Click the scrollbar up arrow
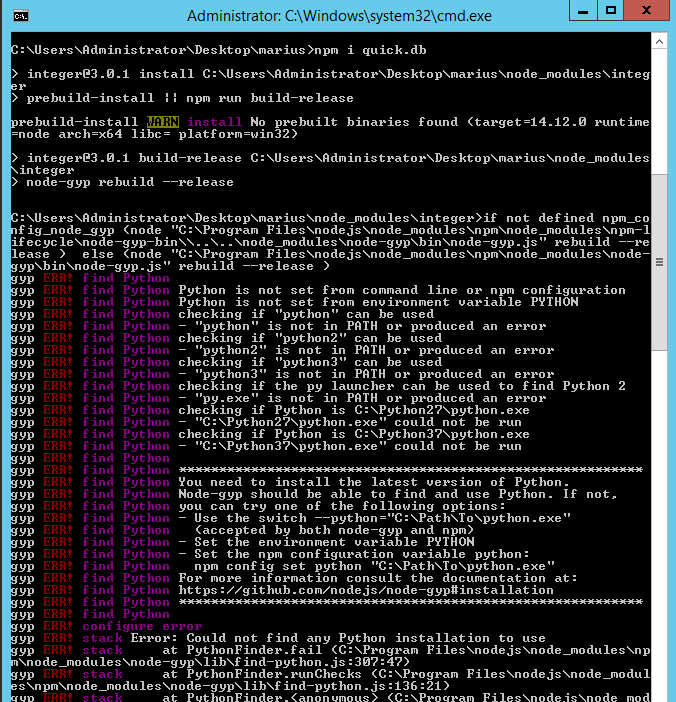This screenshot has width=676, height=702. pyautogui.click(x=659, y=42)
